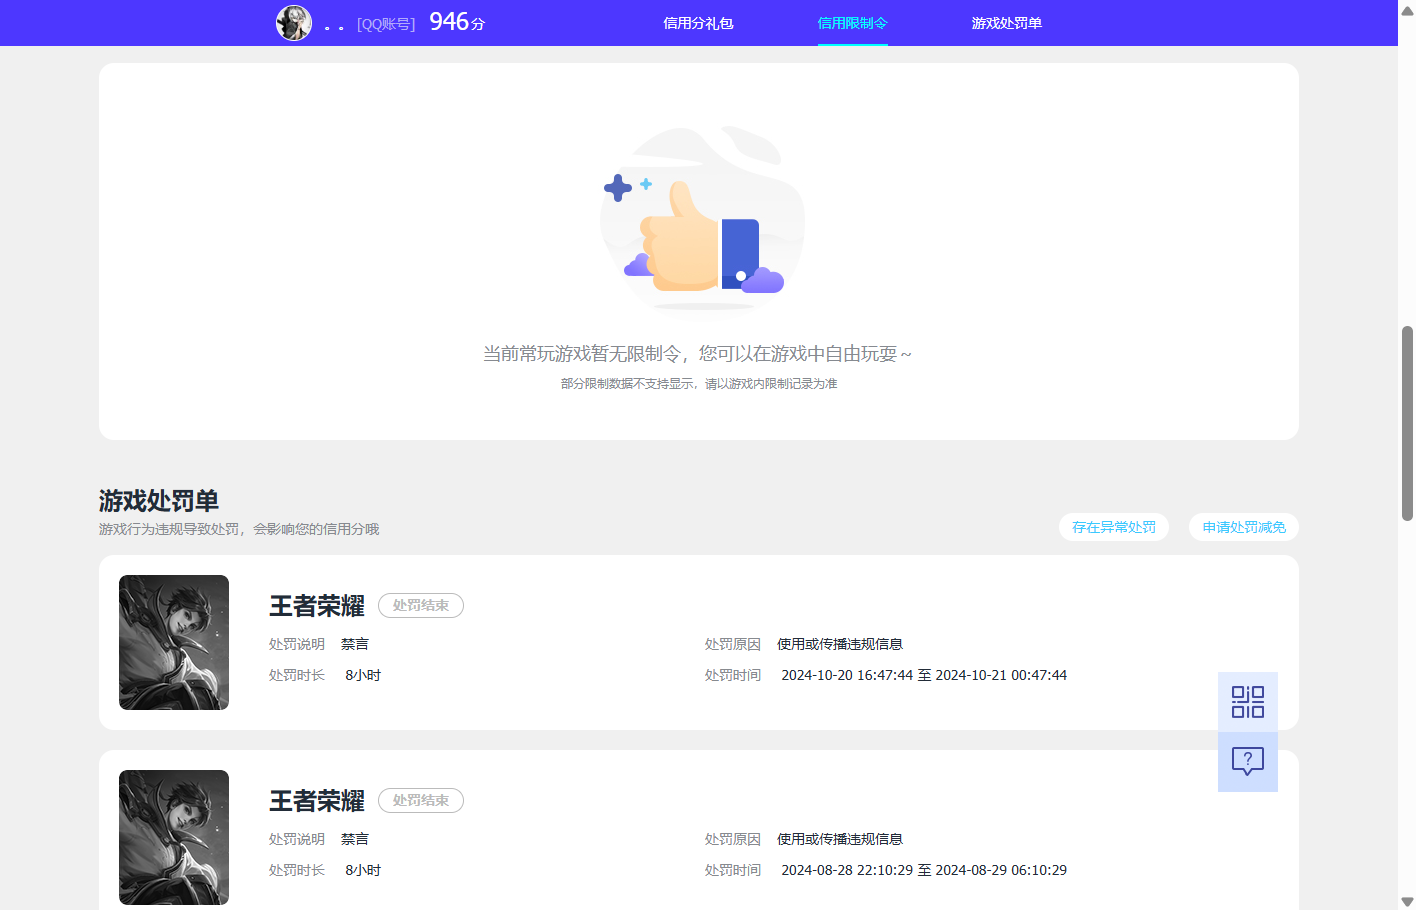The height and width of the screenshot is (910, 1416).
Task: Click the first 处罚结束 status tag
Action: click(420, 605)
